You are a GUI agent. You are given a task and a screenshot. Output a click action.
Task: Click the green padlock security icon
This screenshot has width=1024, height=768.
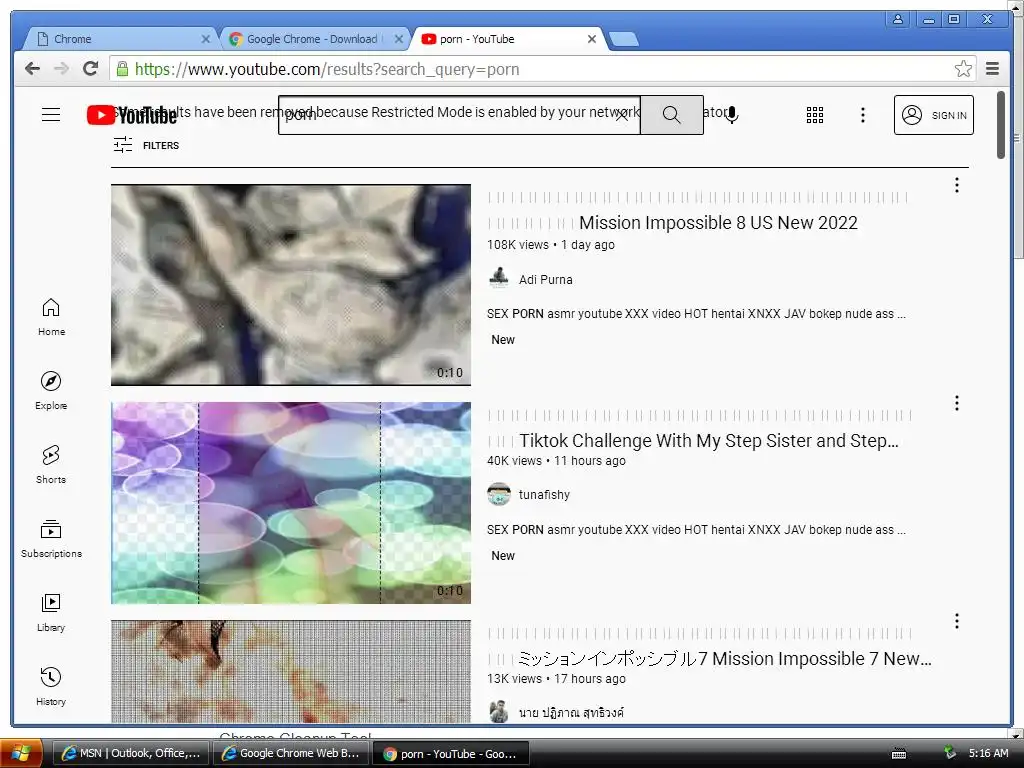pyautogui.click(x=122, y=69)
